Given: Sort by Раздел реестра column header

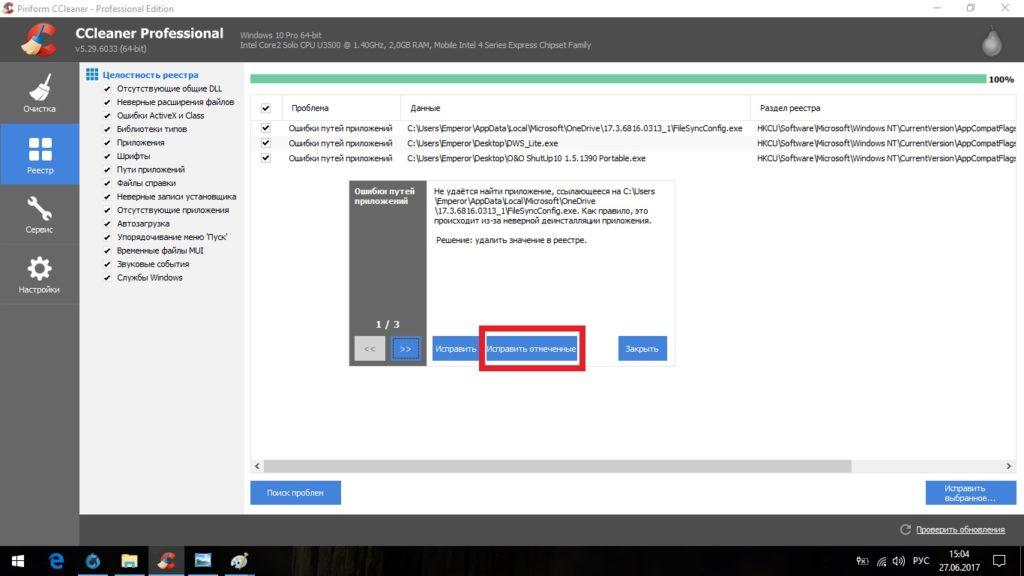Looking at the screenshot, I should pos(884,108).
